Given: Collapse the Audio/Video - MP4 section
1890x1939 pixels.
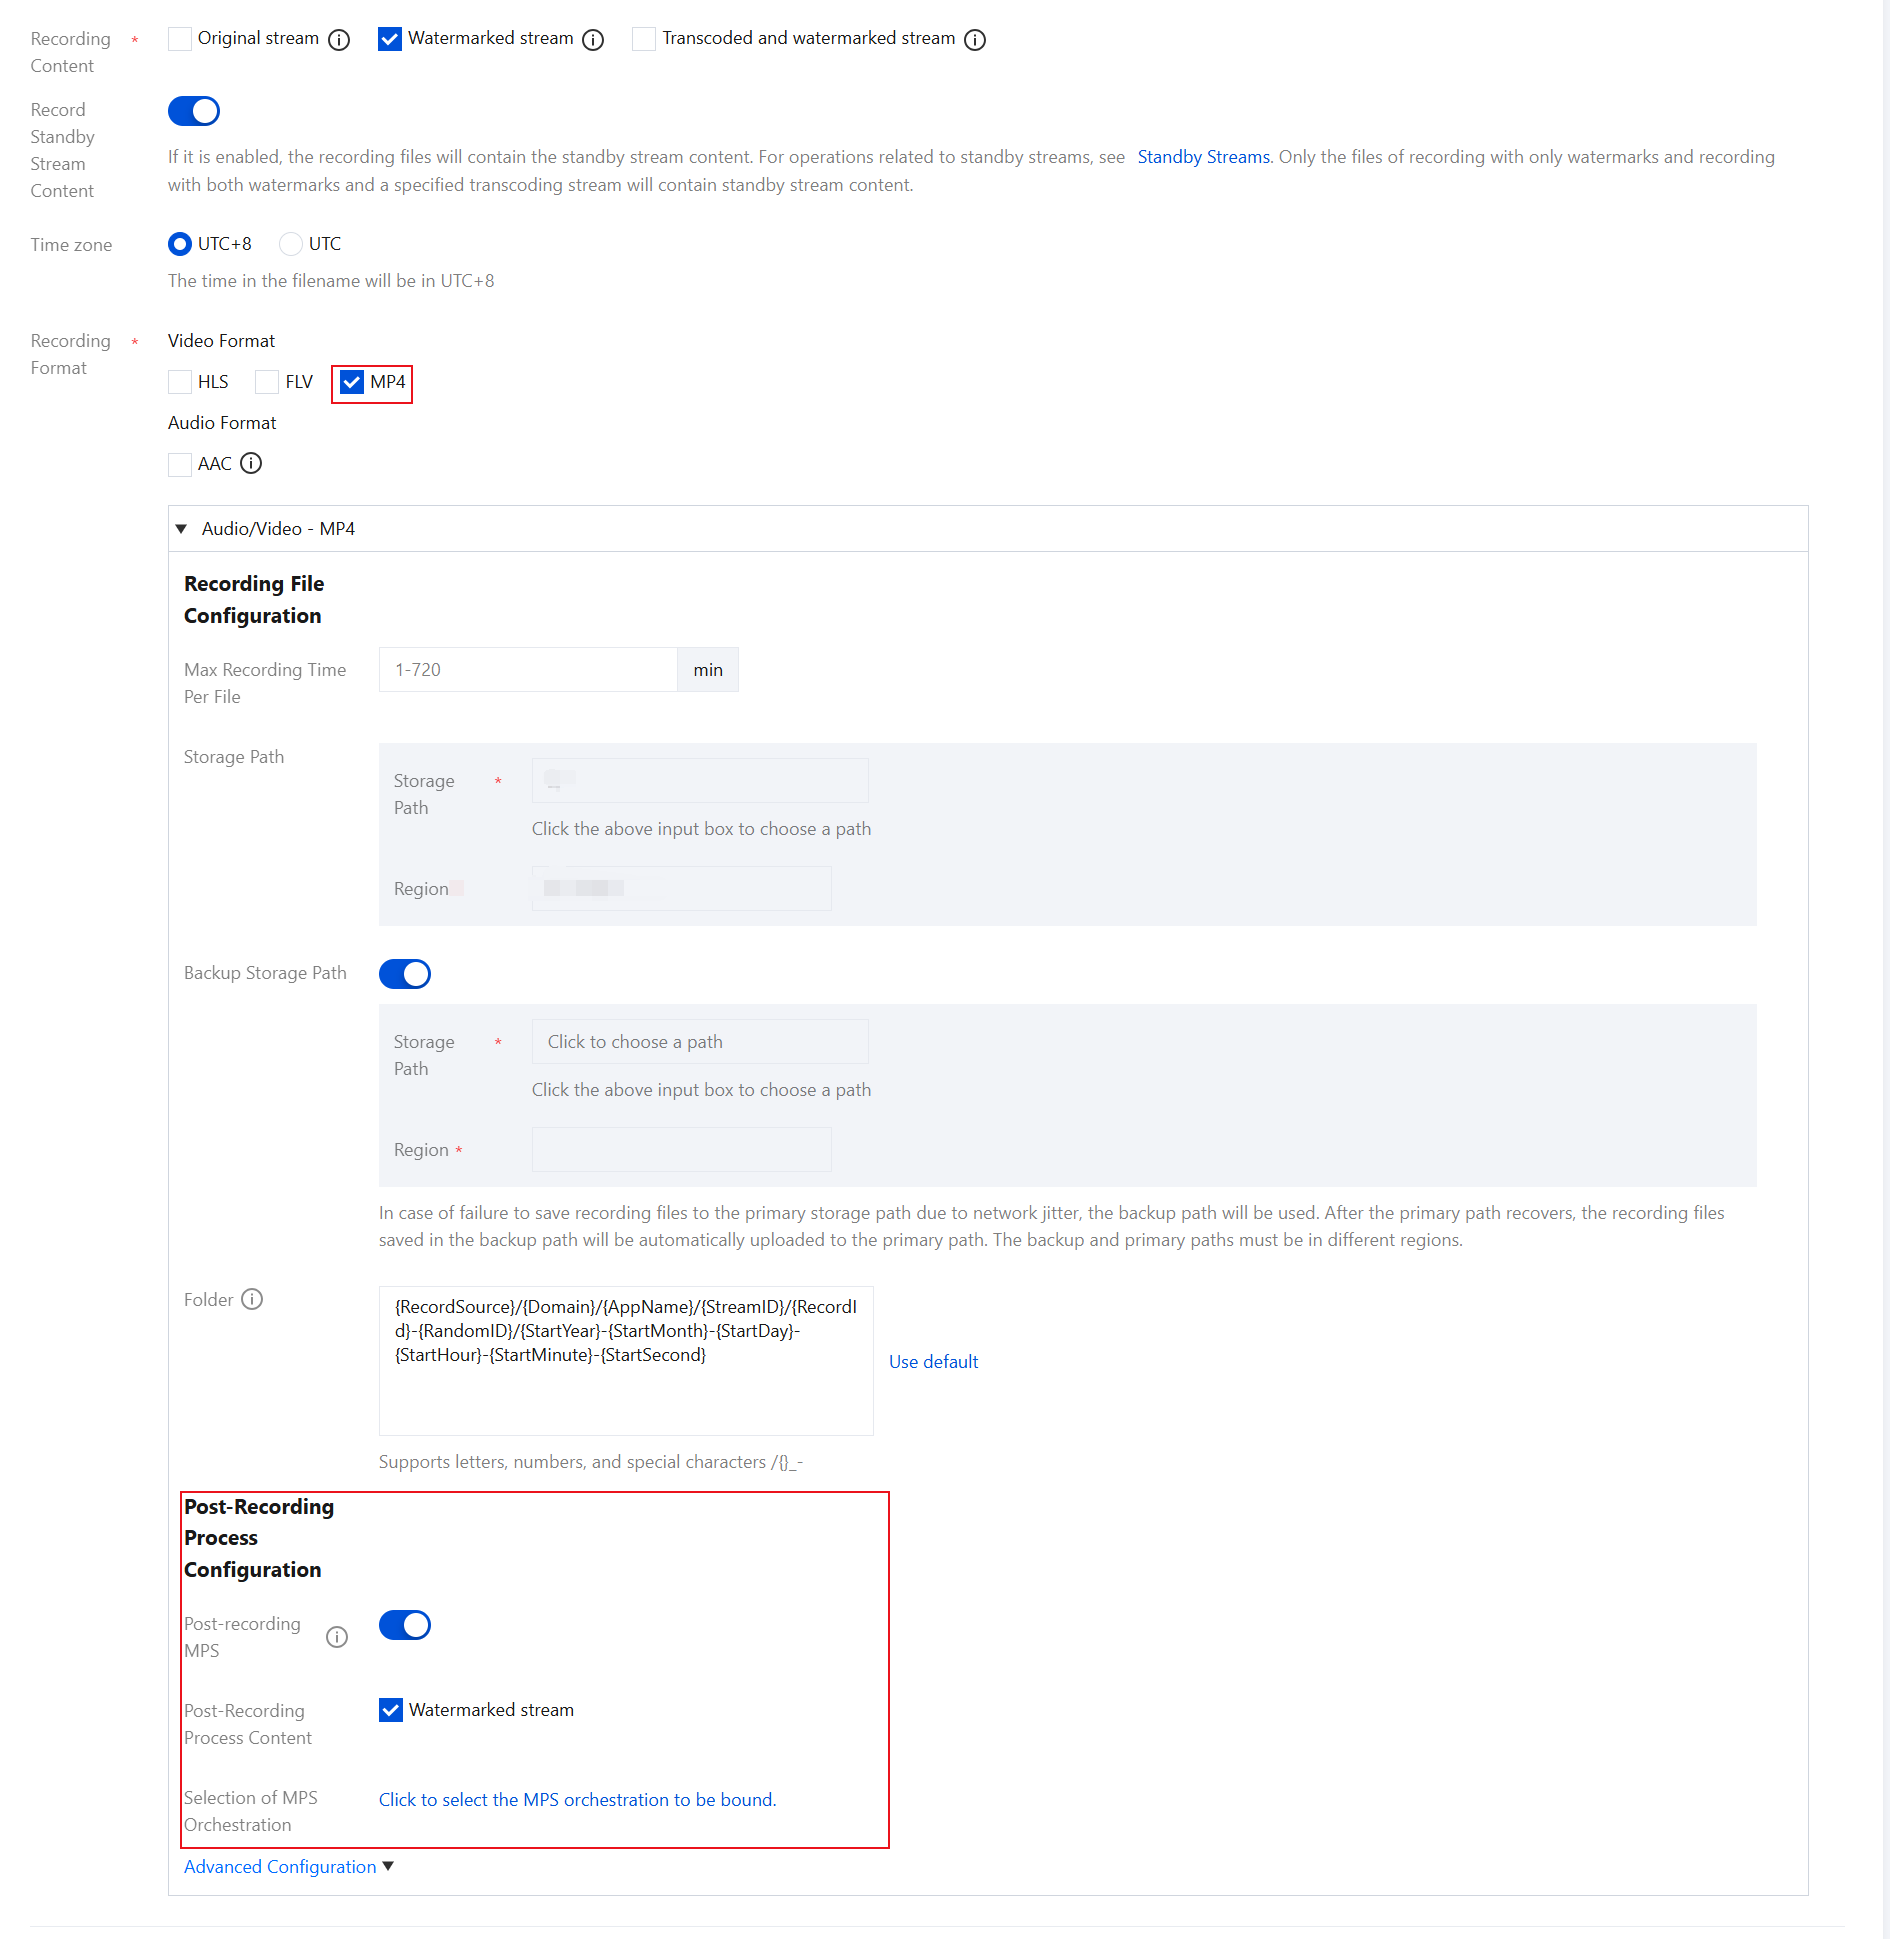Looking at the screenshot, I should point(181,529).
